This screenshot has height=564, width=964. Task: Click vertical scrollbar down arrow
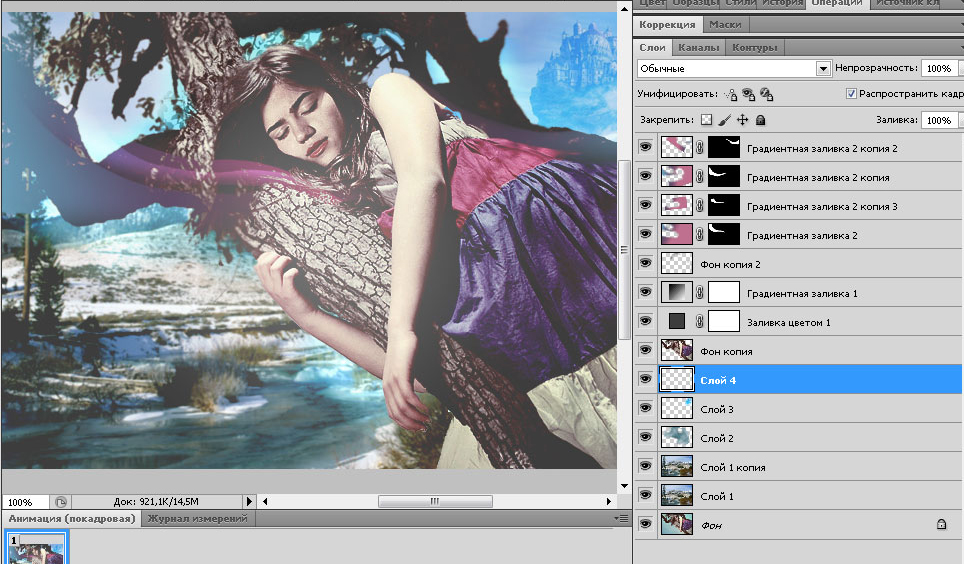[x=624, y=486]
